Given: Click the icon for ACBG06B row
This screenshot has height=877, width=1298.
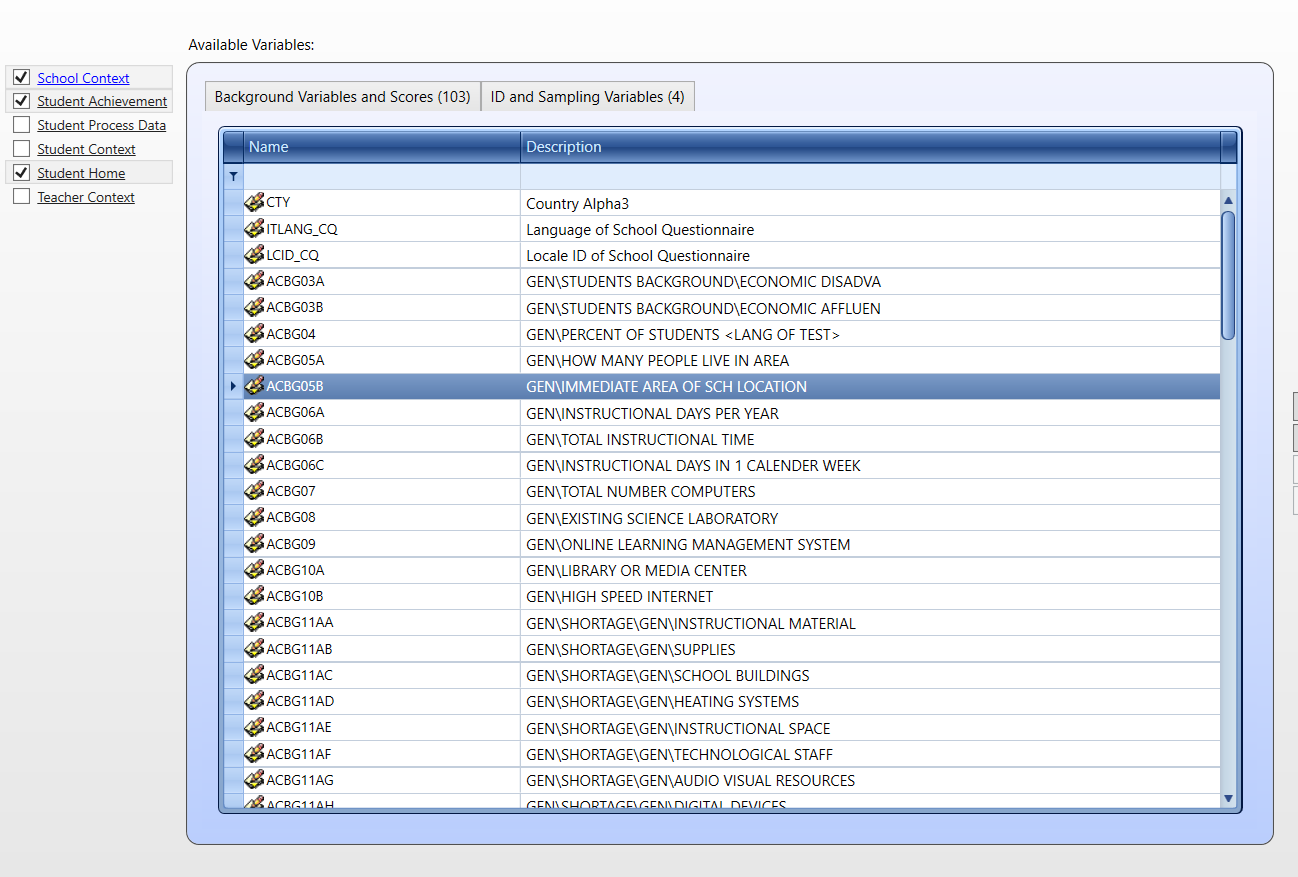Looking at the screenshot, I should (254, 439).
